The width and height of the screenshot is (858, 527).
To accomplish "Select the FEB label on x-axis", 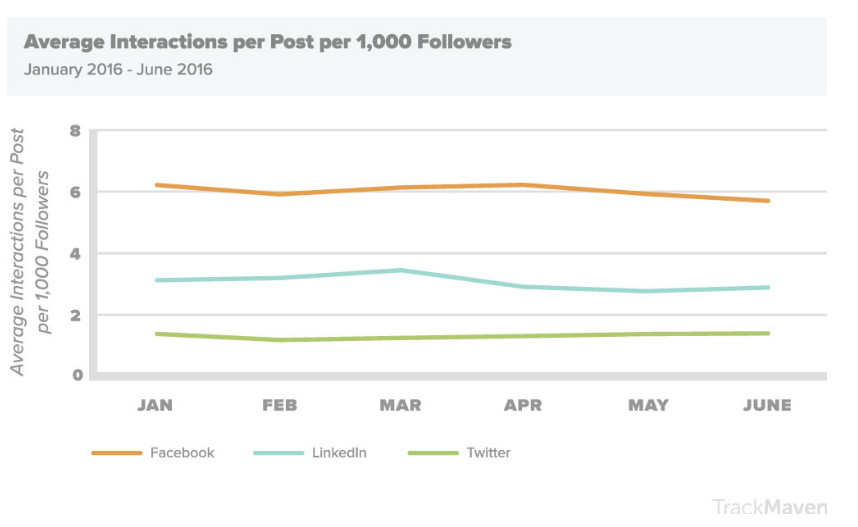I will click(278, 405).
